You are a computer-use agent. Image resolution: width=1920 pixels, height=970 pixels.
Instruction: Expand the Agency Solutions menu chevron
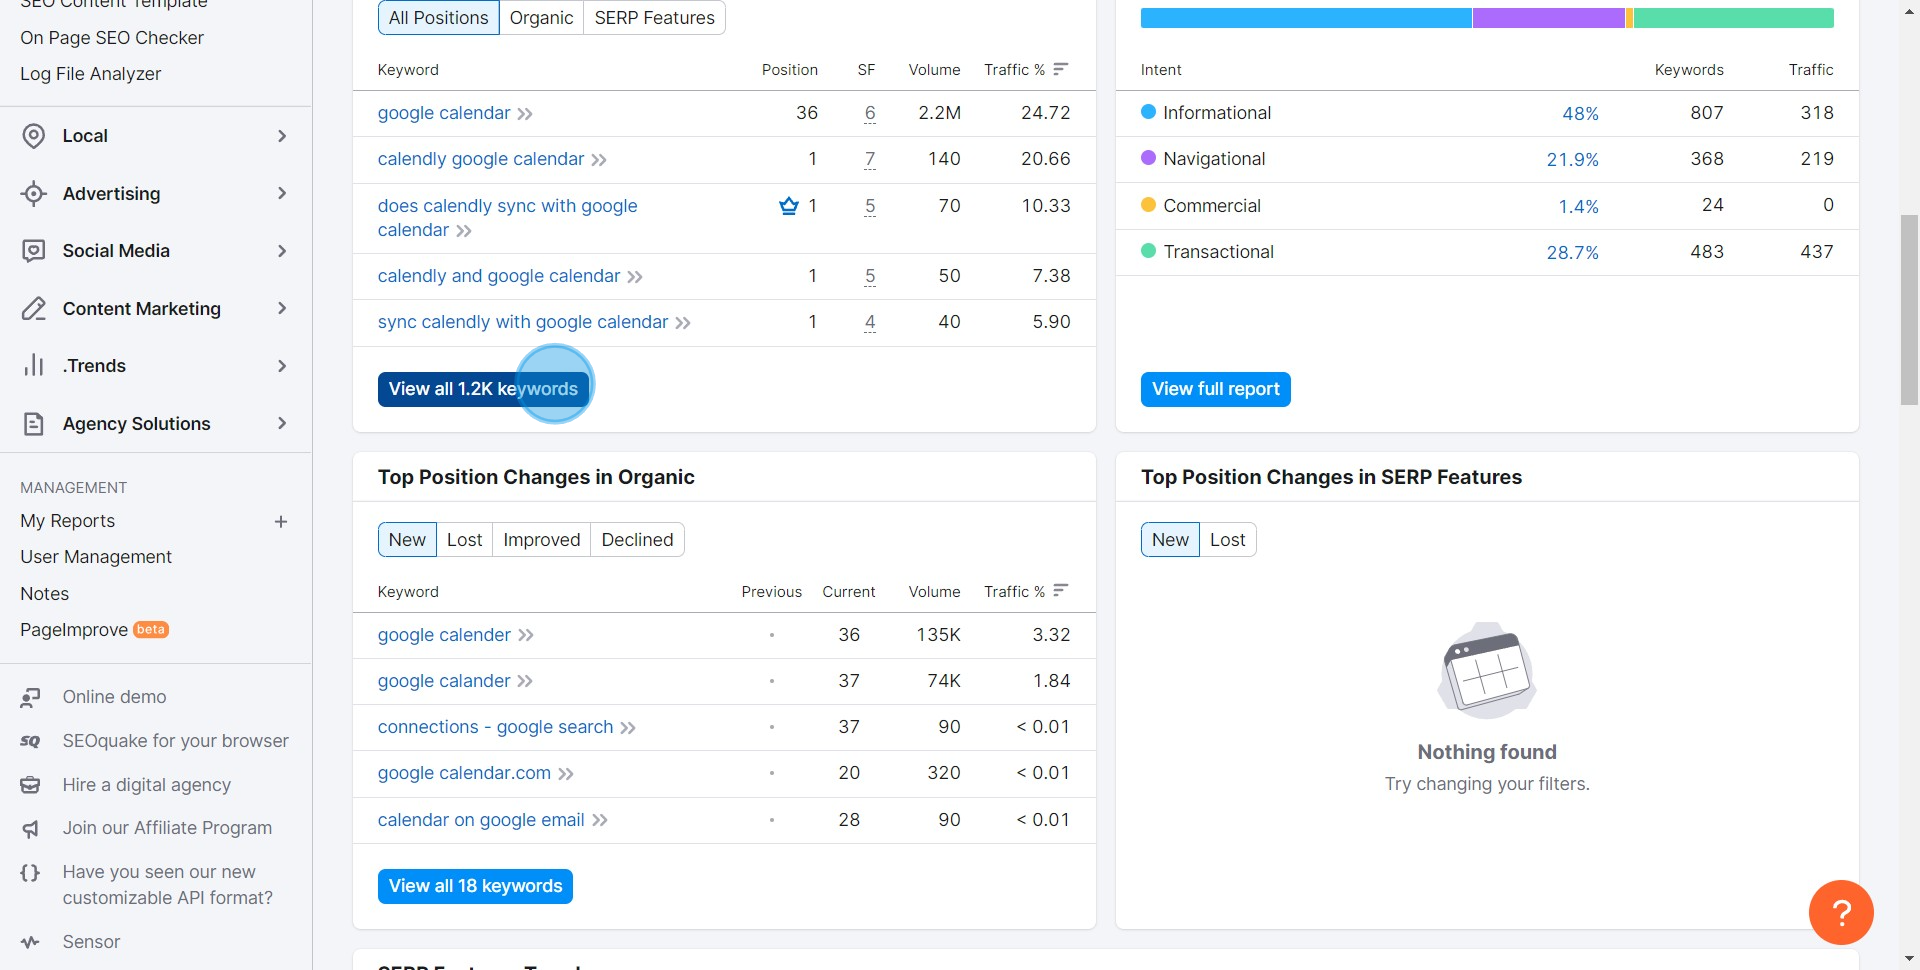(x=282, y=423)
